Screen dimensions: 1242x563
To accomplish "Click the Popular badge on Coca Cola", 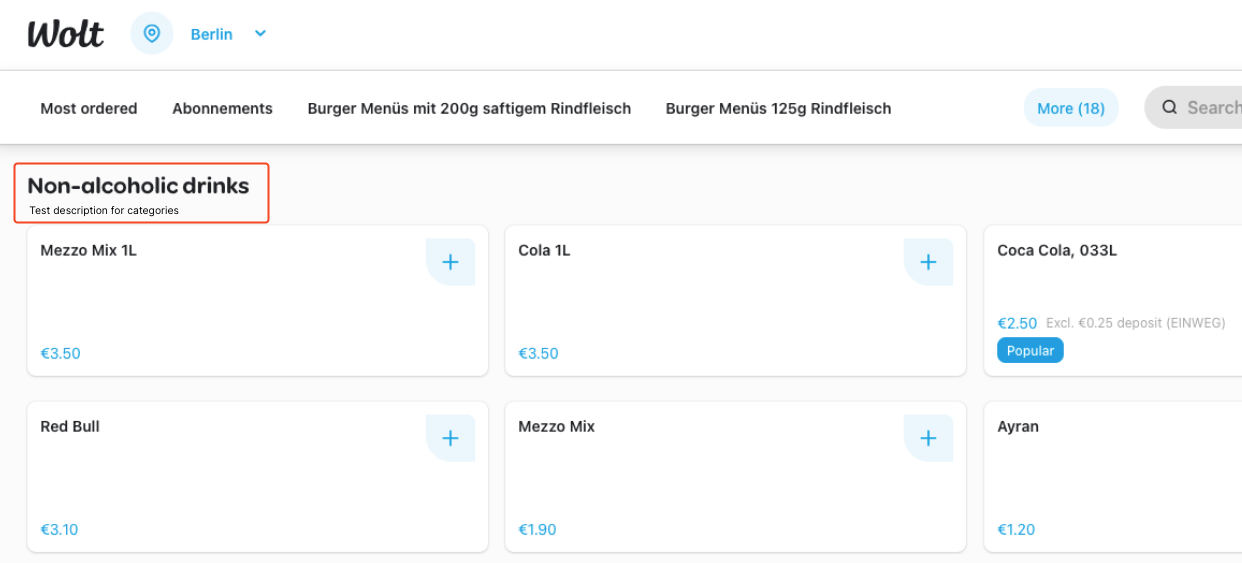I will pyautogui.click(x=1030, y=351).
